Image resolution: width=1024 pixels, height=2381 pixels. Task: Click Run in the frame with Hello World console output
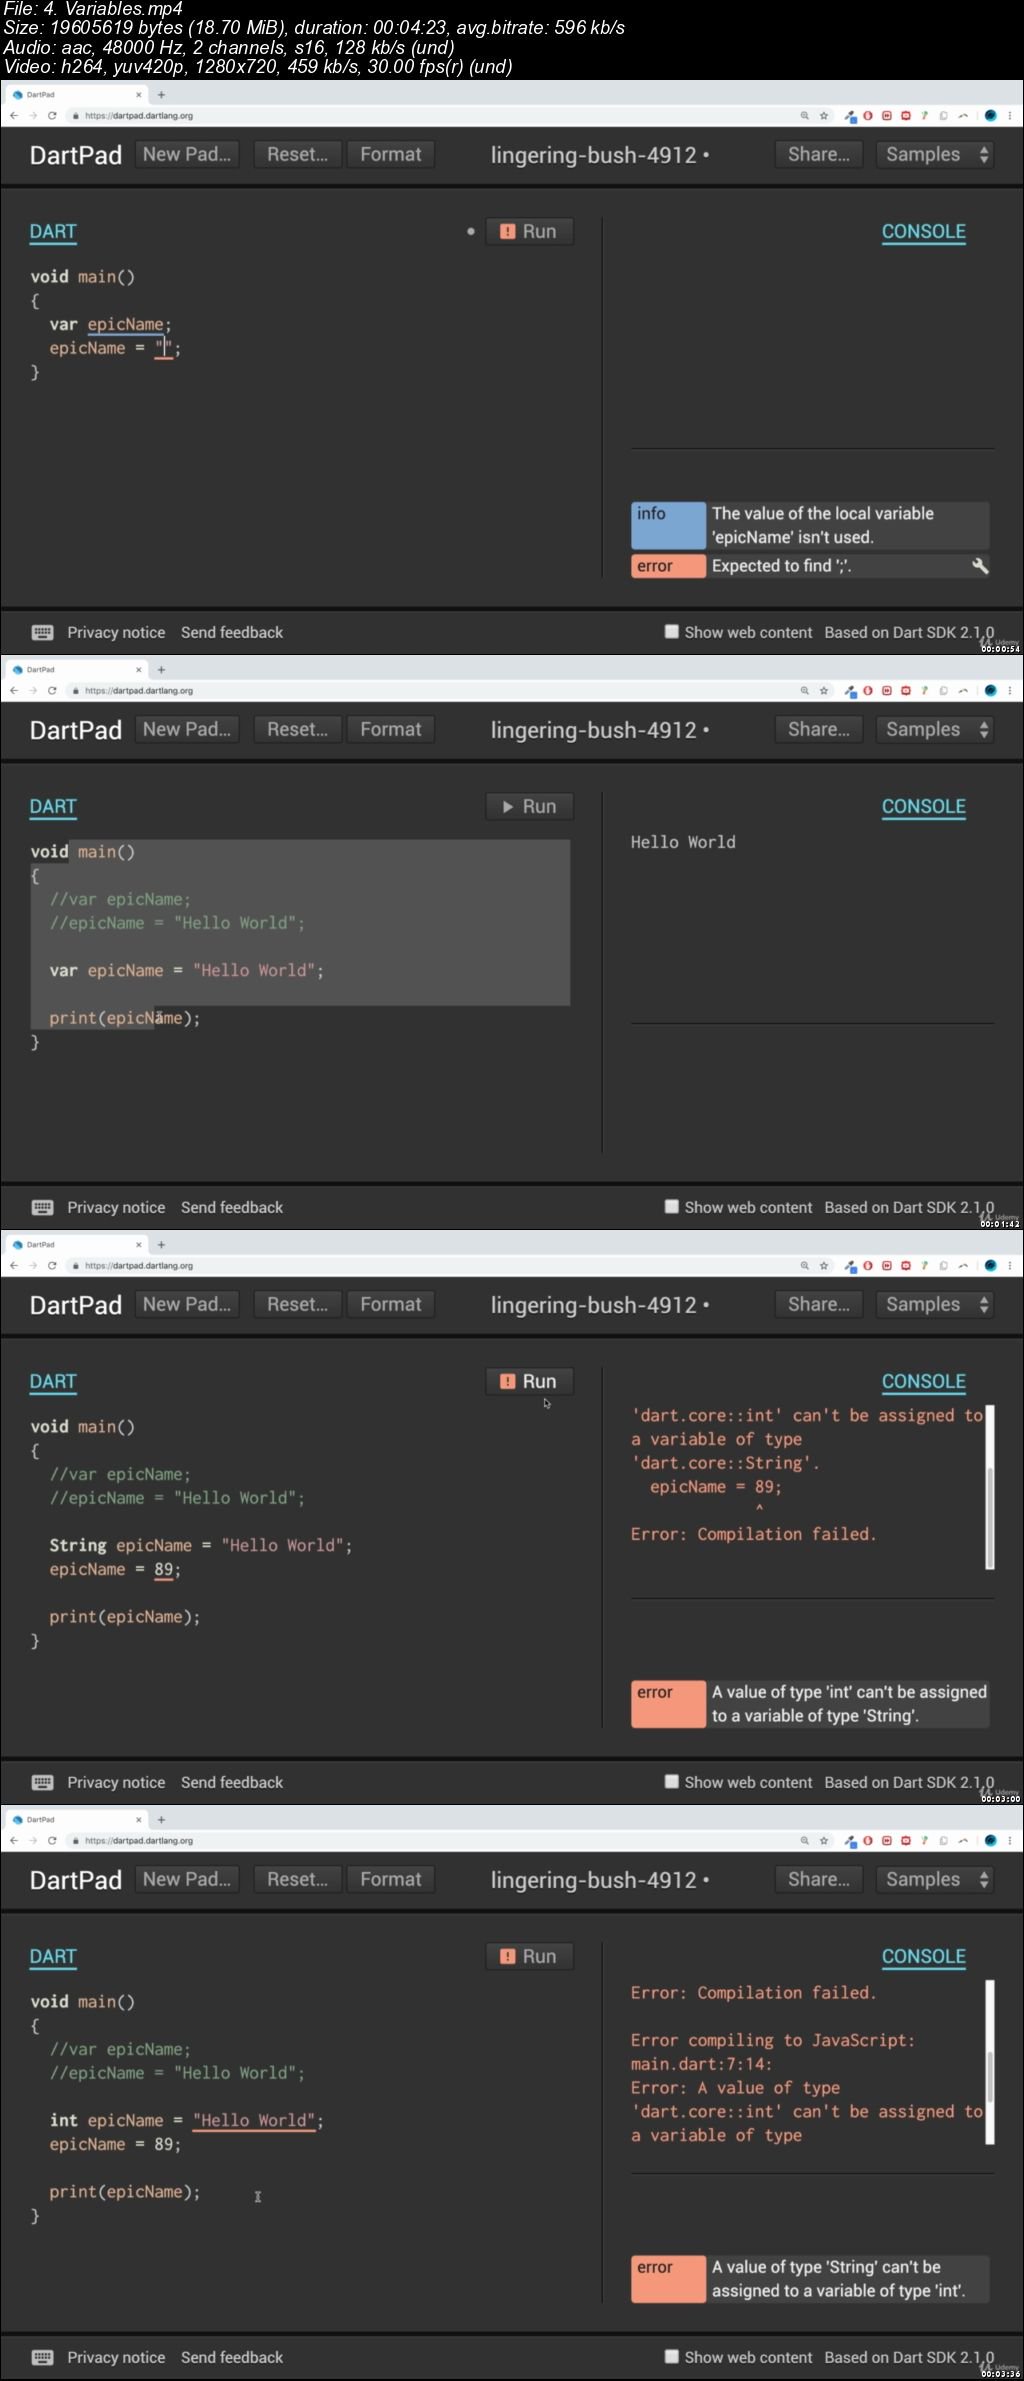[529, 806]
